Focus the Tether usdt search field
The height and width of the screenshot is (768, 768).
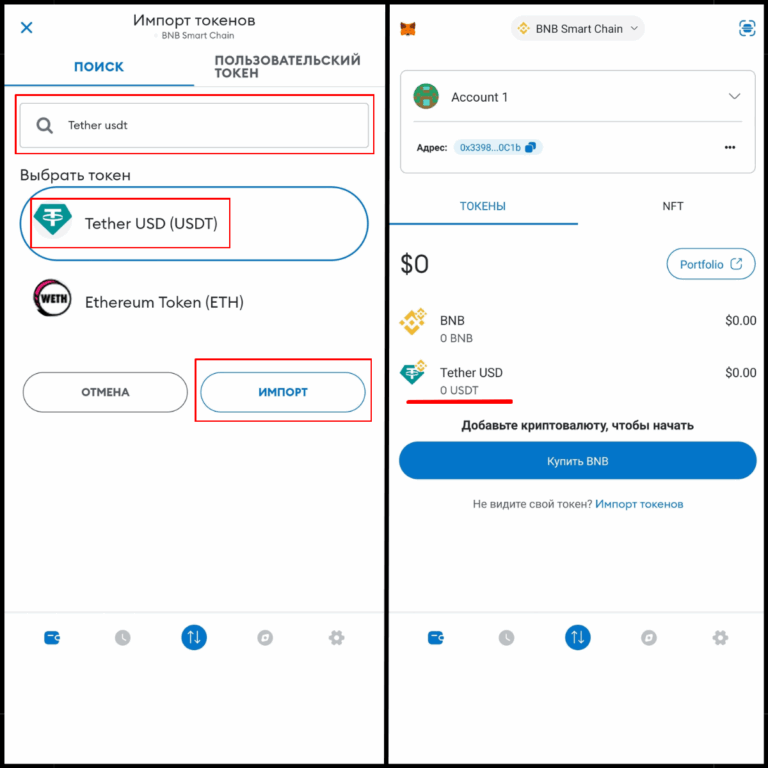(x=194, y=125)
